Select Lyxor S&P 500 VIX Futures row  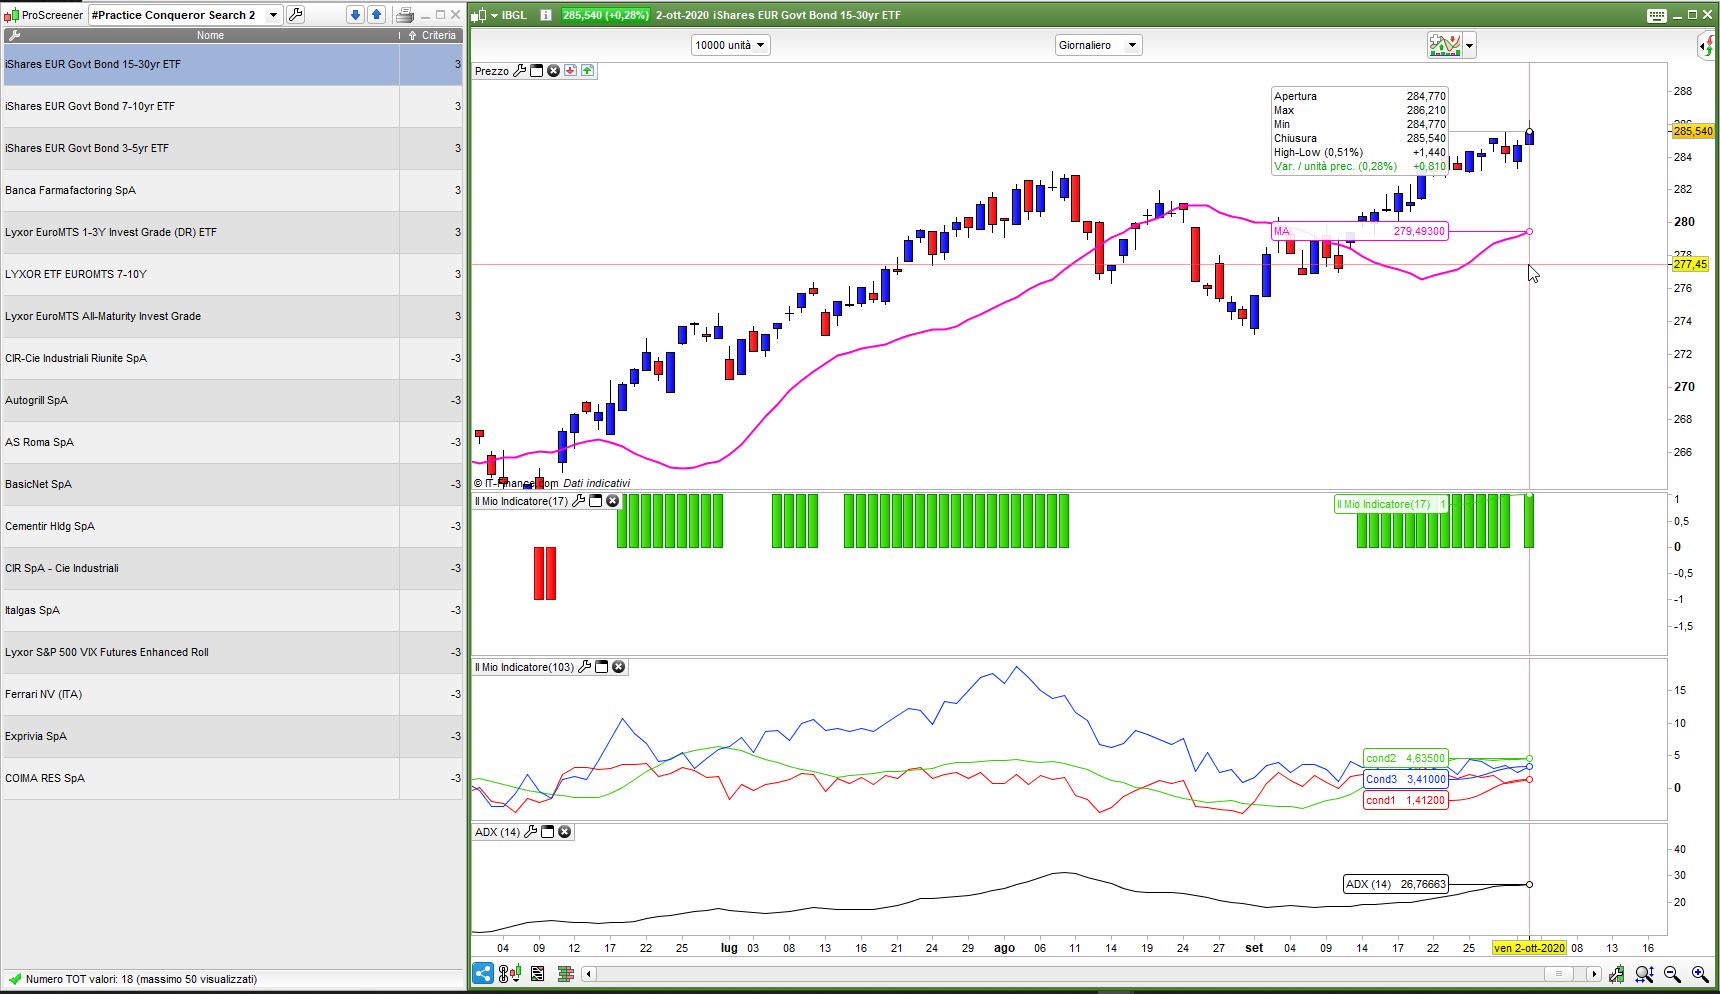[232, 652]
